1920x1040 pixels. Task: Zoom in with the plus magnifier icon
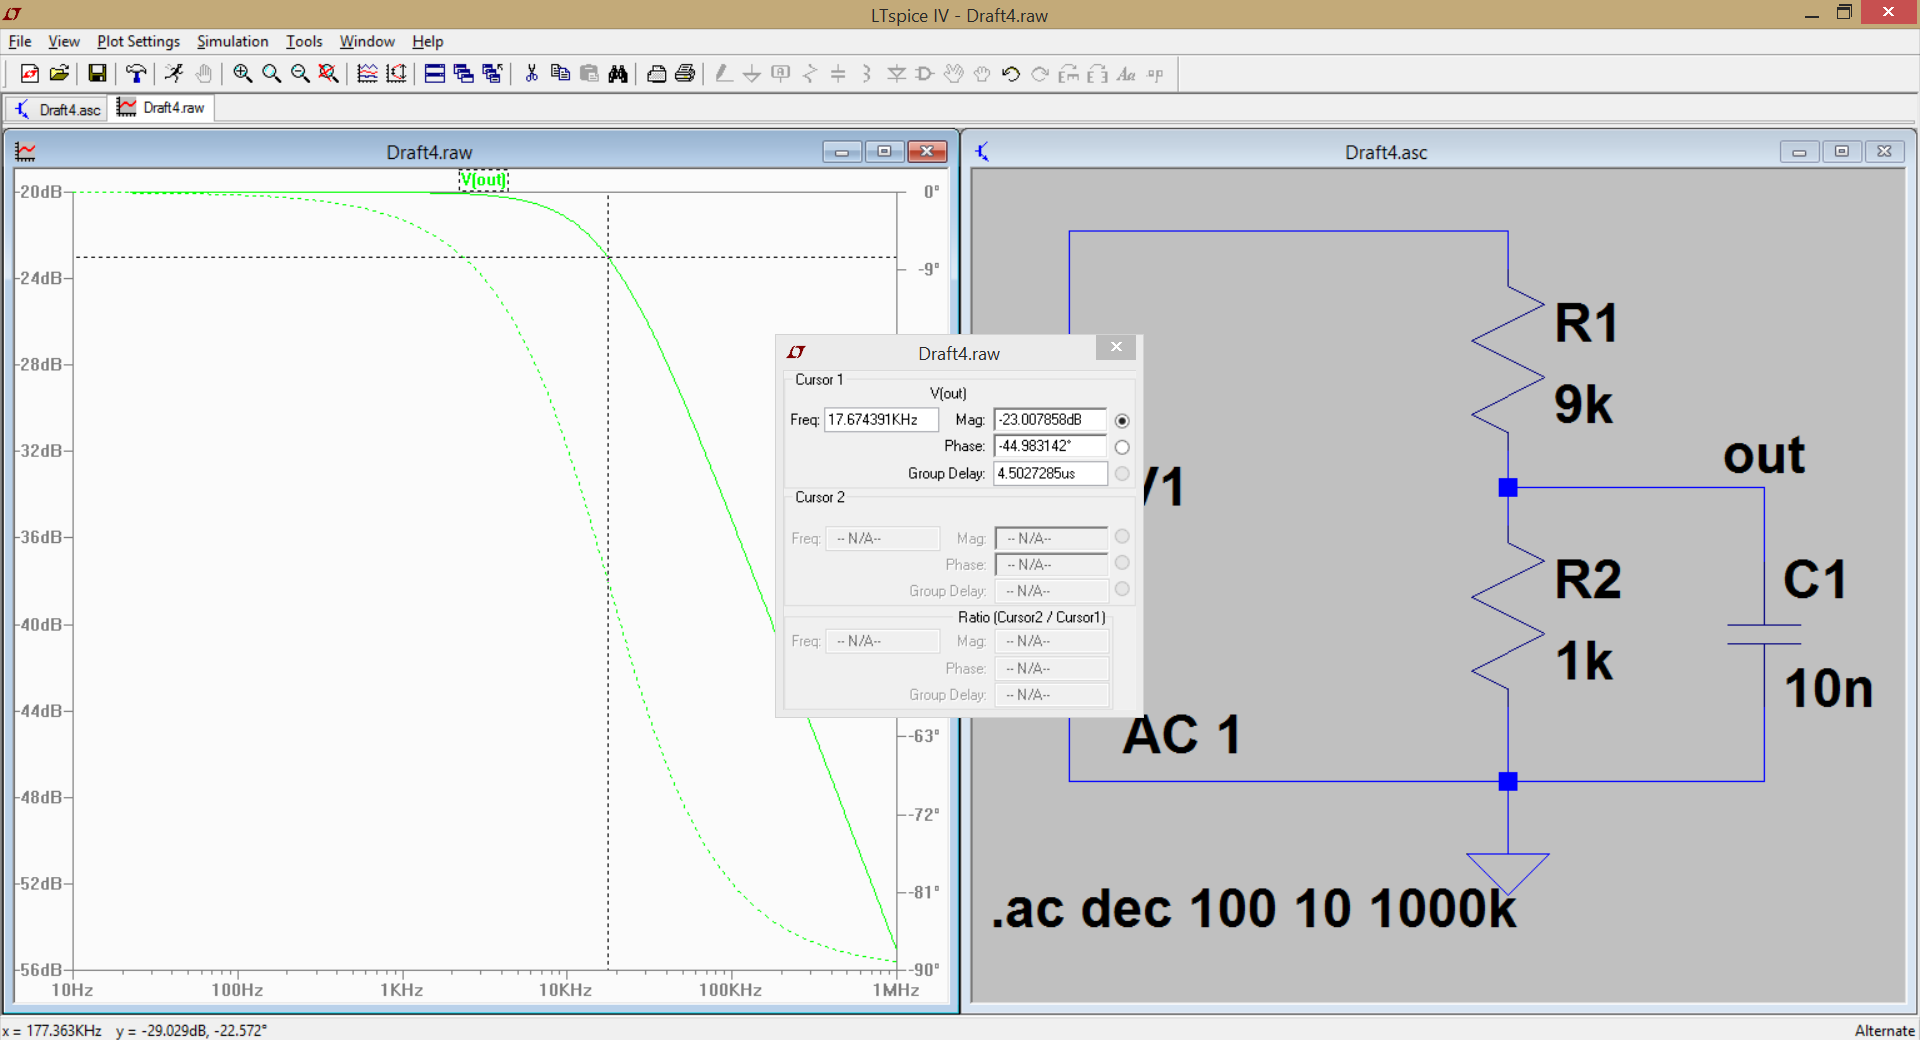pos(242,73)
